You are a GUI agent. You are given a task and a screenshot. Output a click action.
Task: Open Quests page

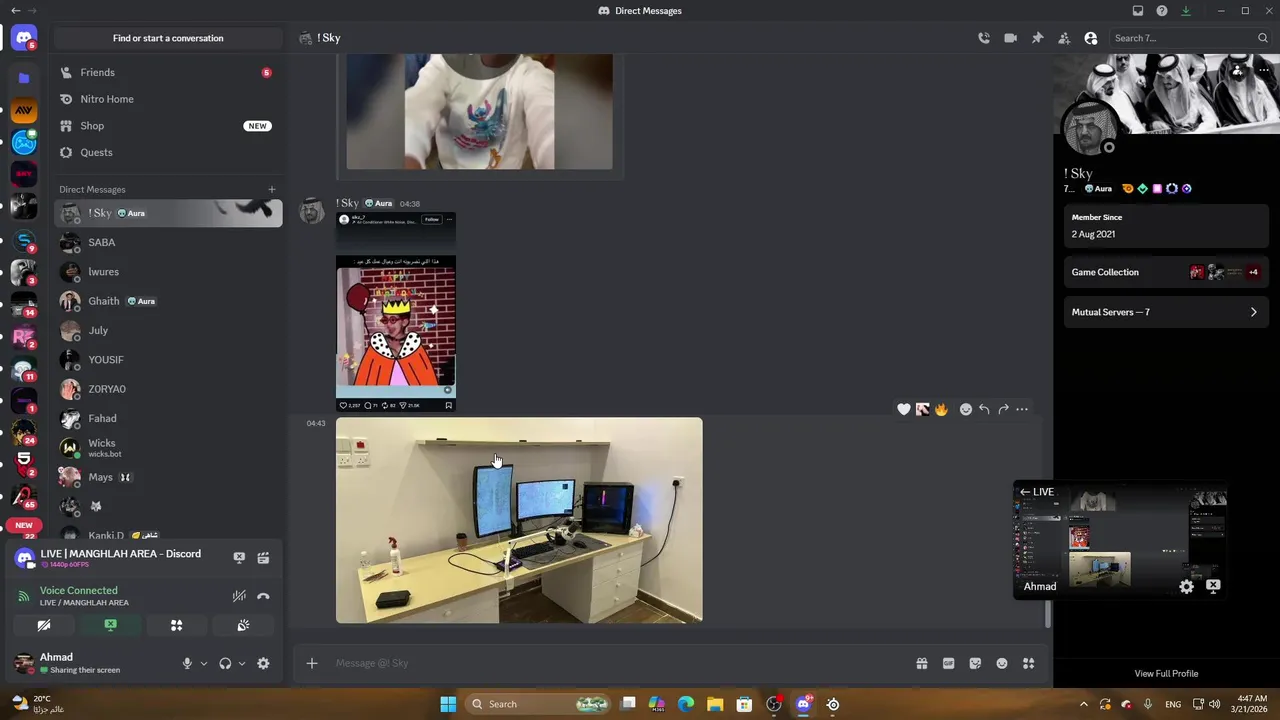[167, 152]
